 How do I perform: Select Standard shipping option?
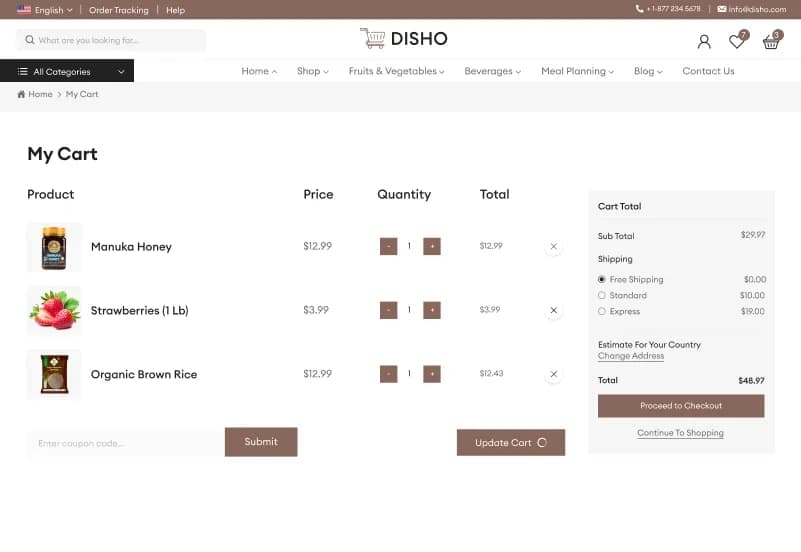pyautogui.click(x=602, y=295)
